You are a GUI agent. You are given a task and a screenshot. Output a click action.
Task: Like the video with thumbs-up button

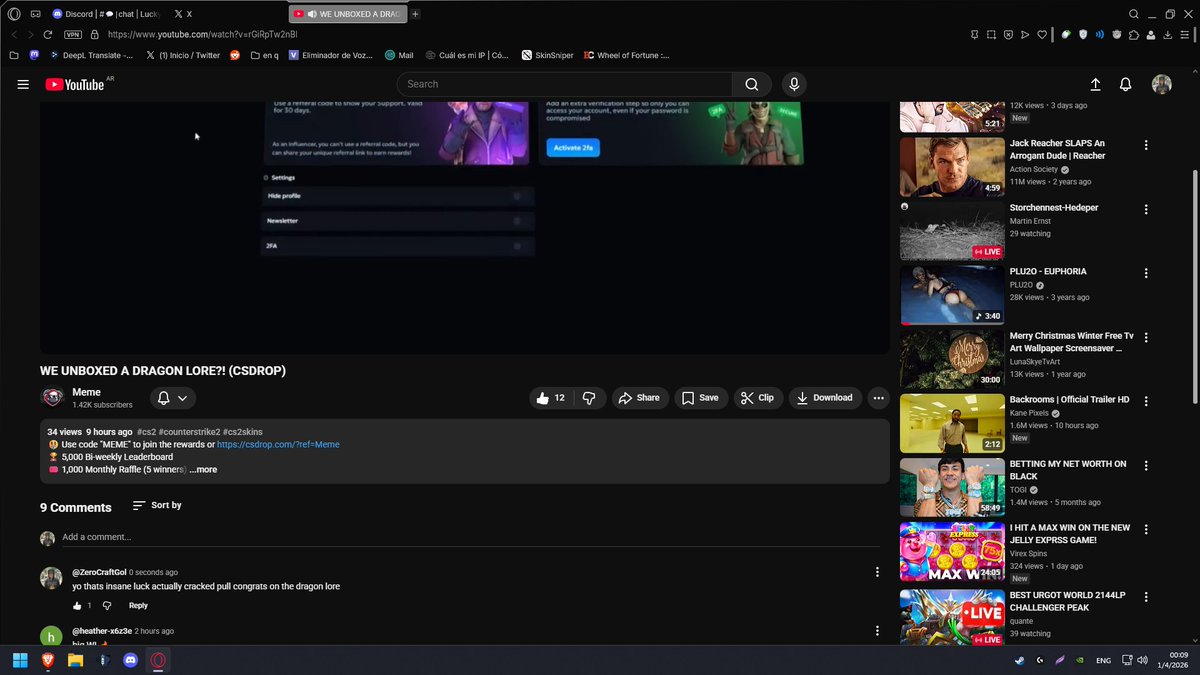coord(551,398)
